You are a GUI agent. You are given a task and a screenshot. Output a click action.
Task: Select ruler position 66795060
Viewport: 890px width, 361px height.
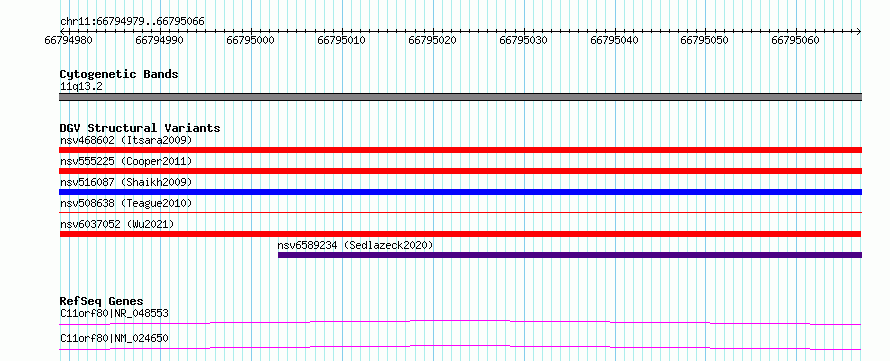[796, 40]
